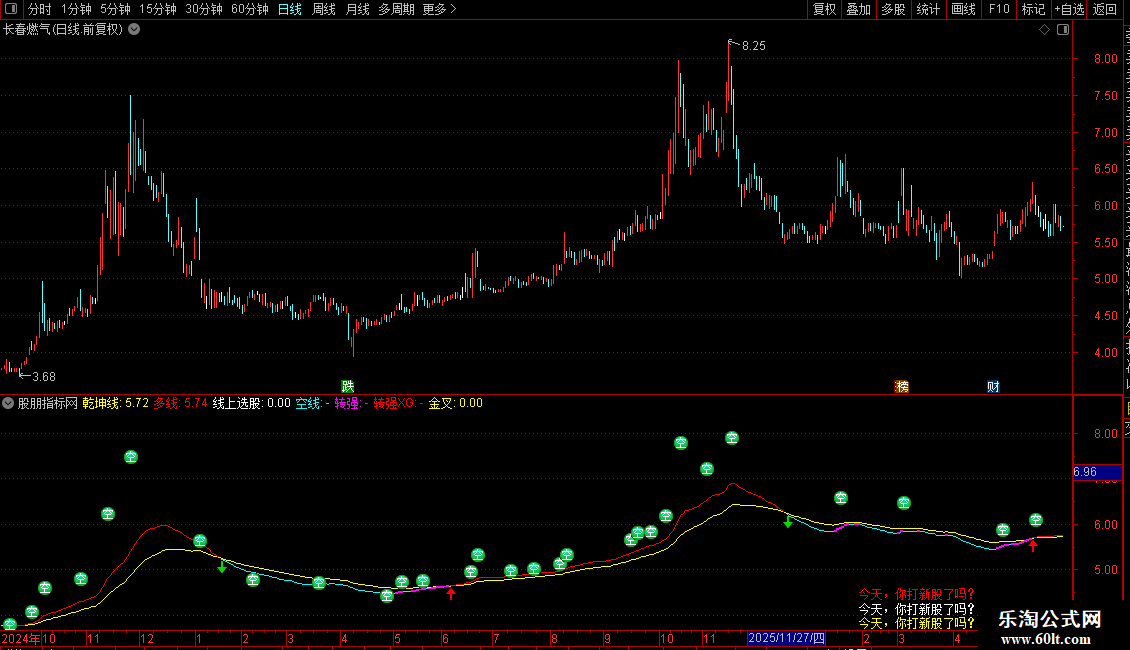Select the 30分钟 period
The image size is (1130, 650).
204,9
